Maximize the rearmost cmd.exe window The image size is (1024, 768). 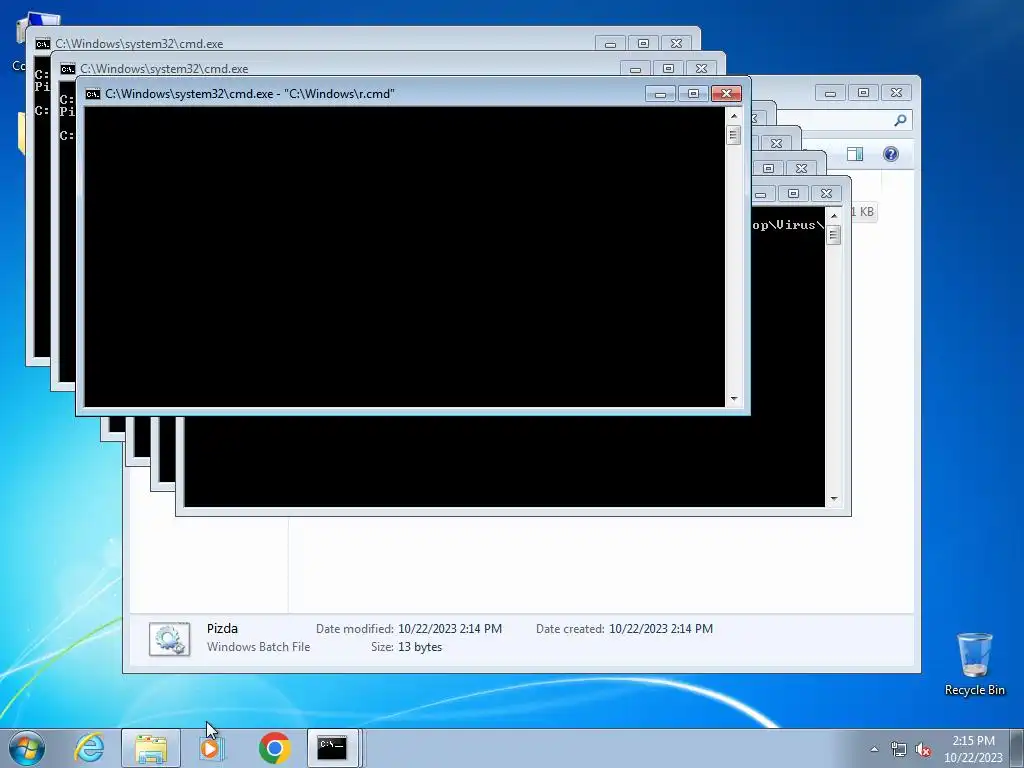(643, 44)
